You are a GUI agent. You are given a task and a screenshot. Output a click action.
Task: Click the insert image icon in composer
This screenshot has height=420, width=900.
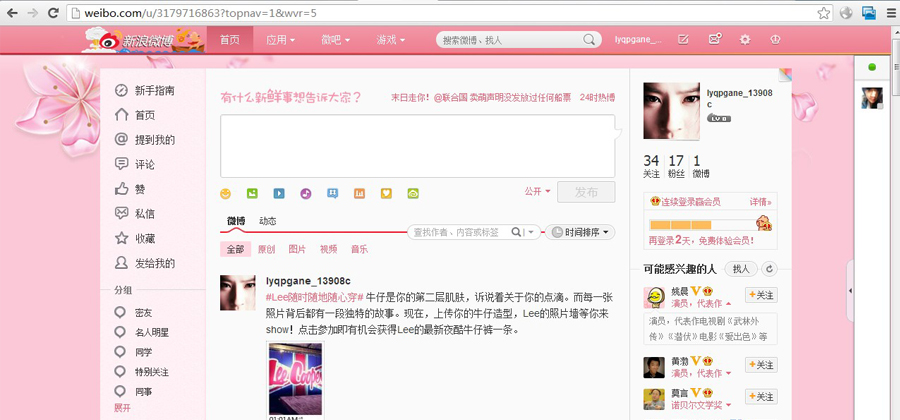click(252, 193)
